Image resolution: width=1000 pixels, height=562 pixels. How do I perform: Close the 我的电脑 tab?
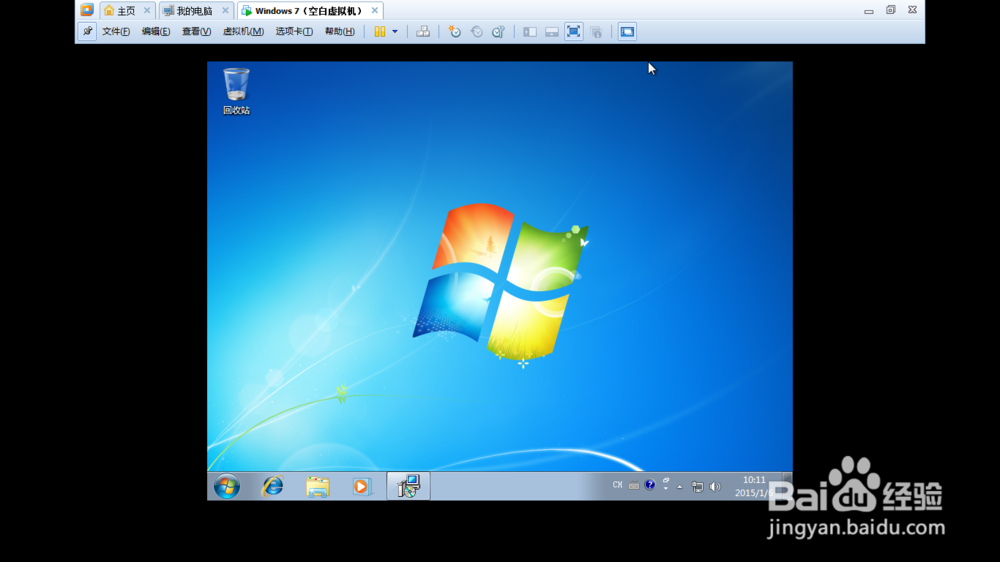pos(225,11)
